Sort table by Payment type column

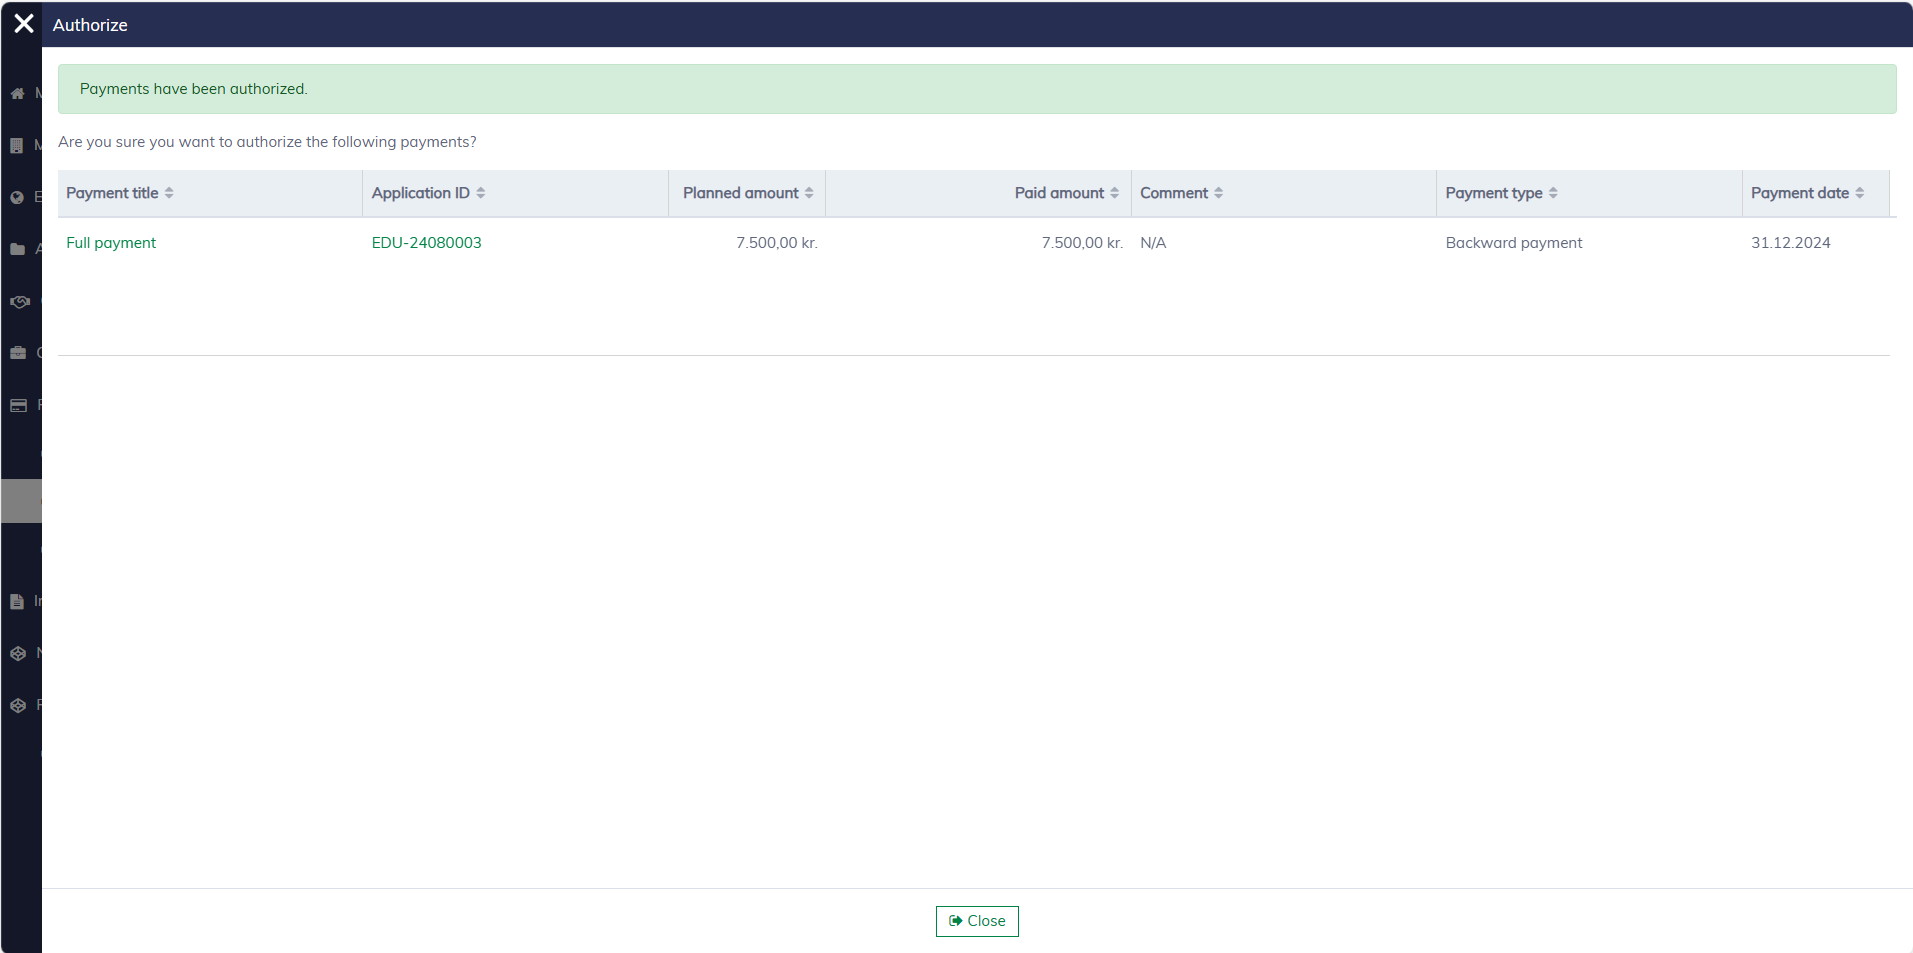(x=1553, y=193)
